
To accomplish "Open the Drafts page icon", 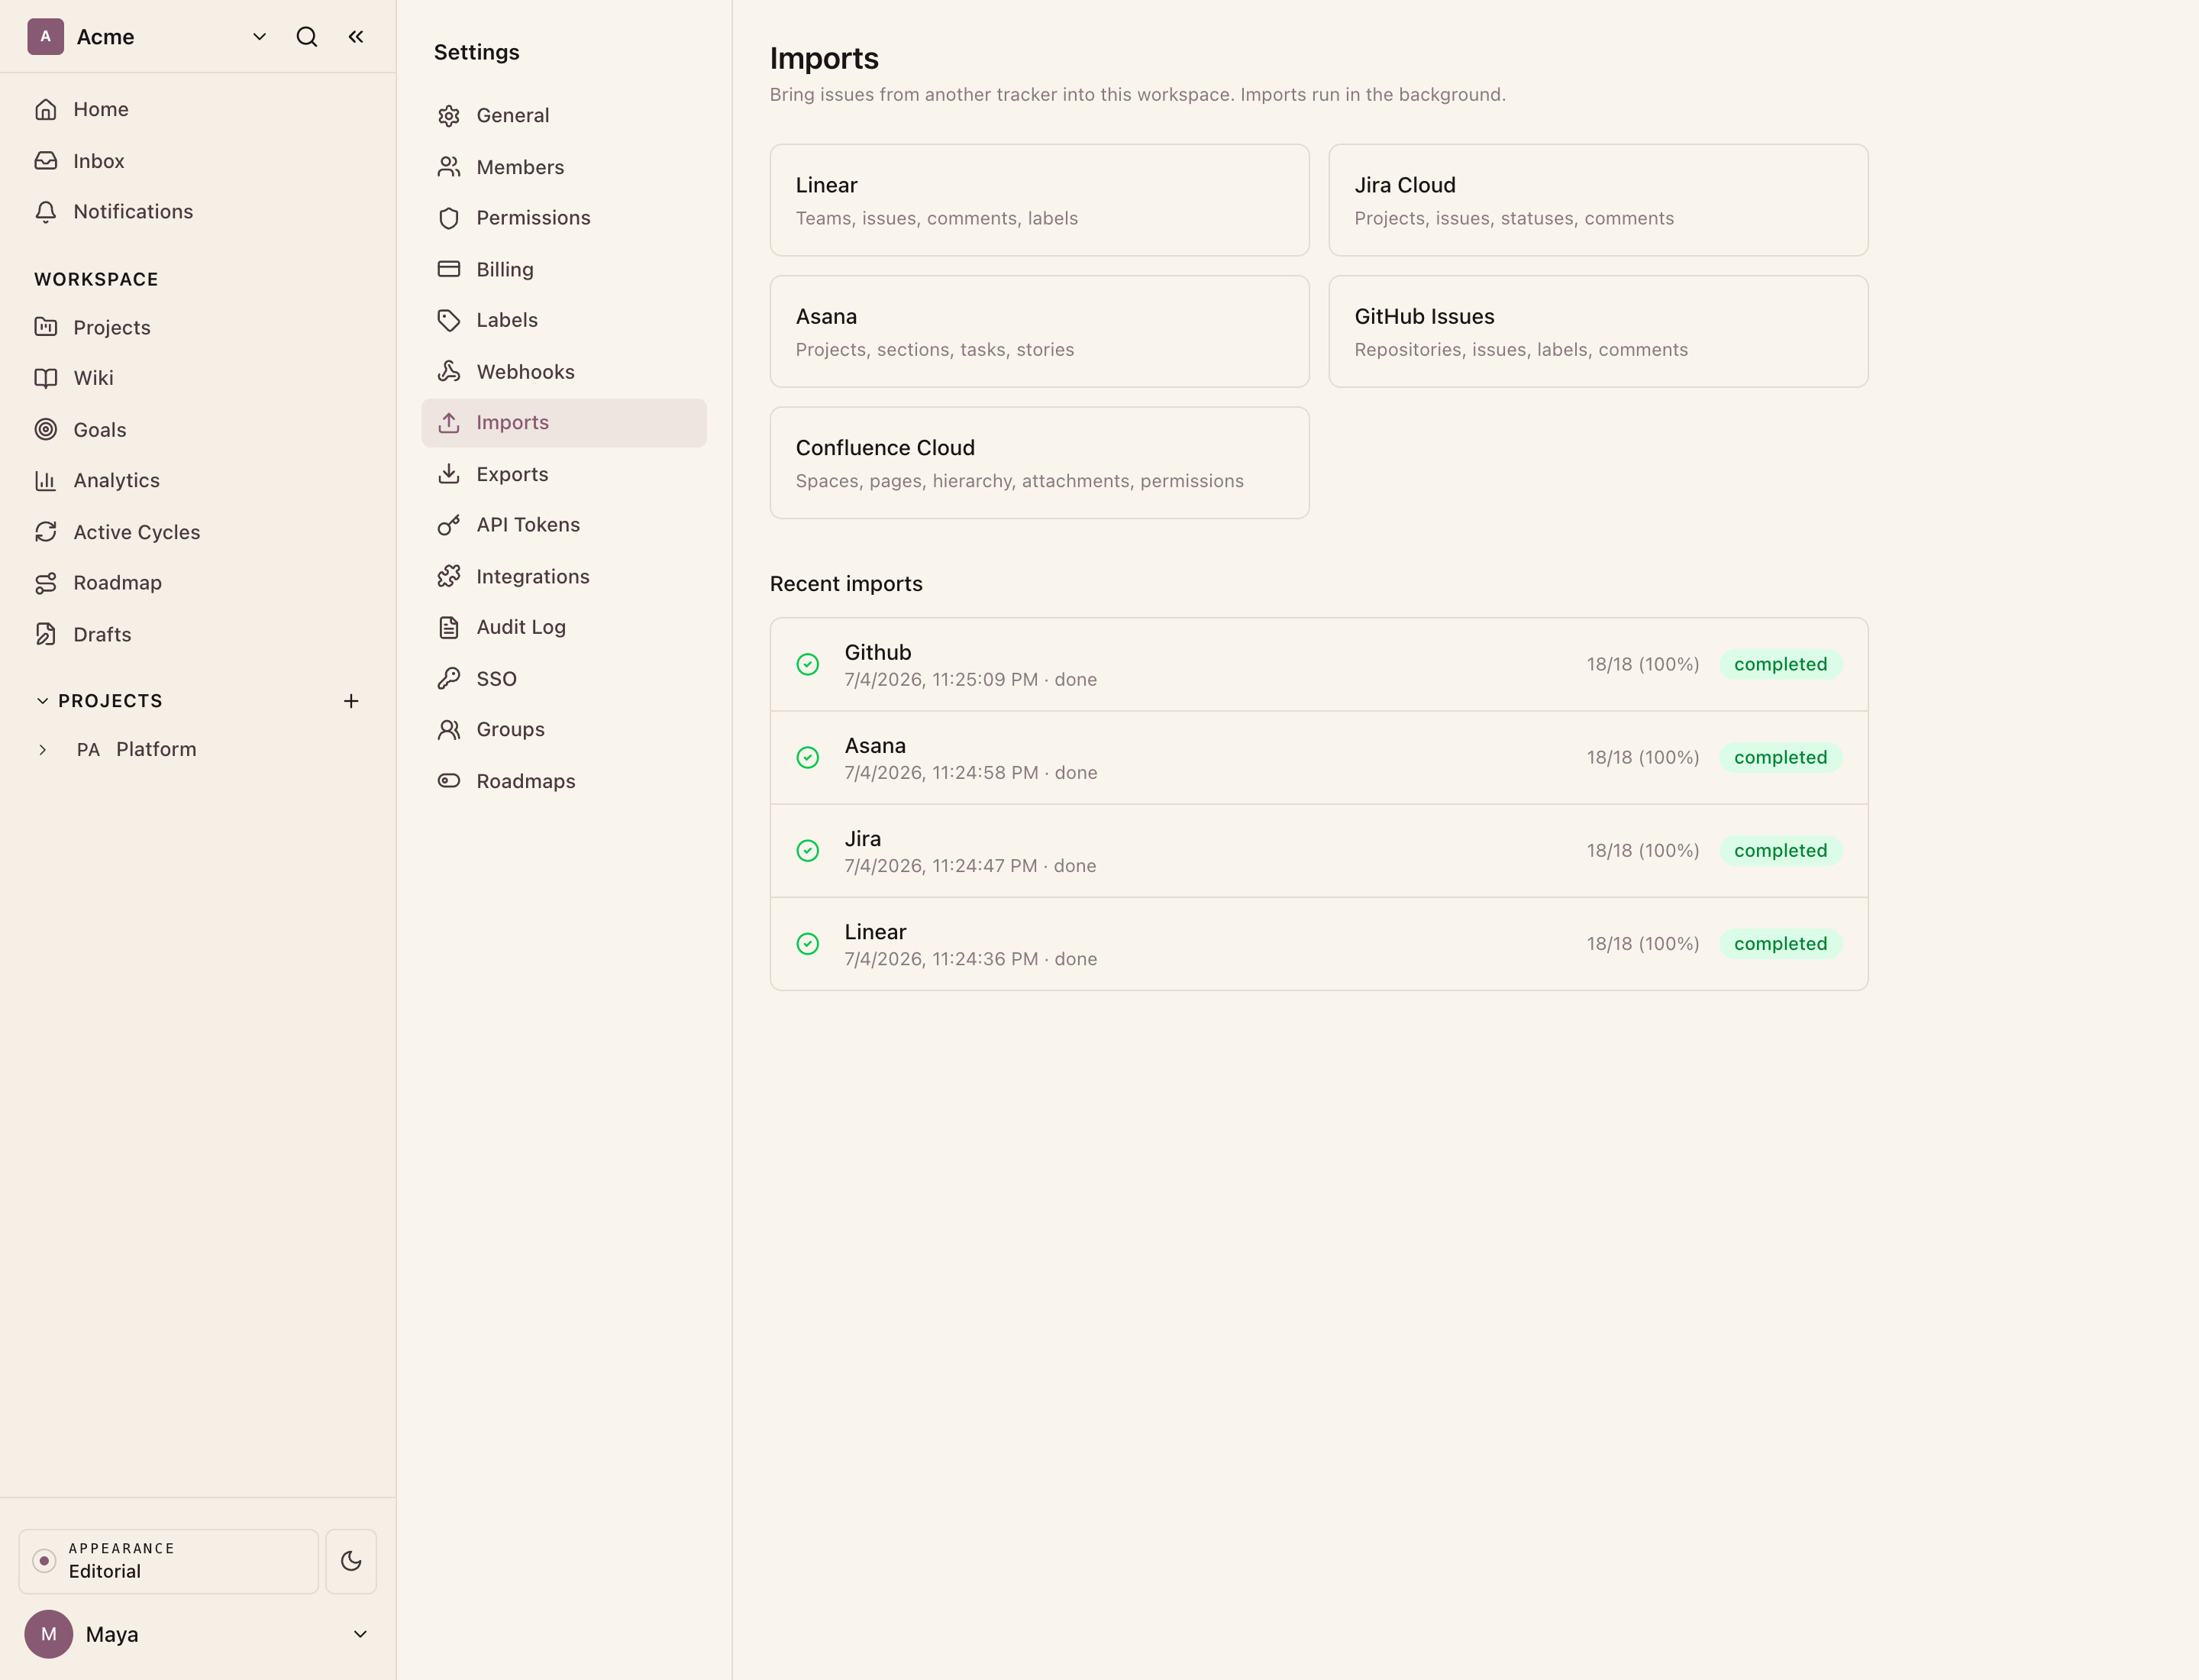I will click(46, 634).
